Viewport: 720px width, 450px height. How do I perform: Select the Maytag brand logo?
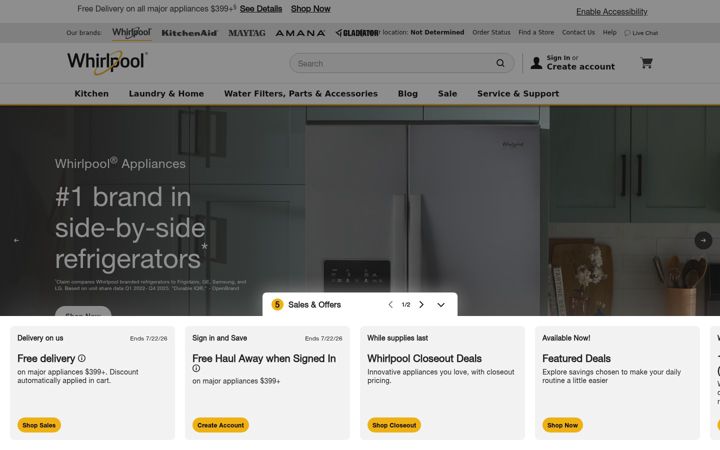pos(247,33)
